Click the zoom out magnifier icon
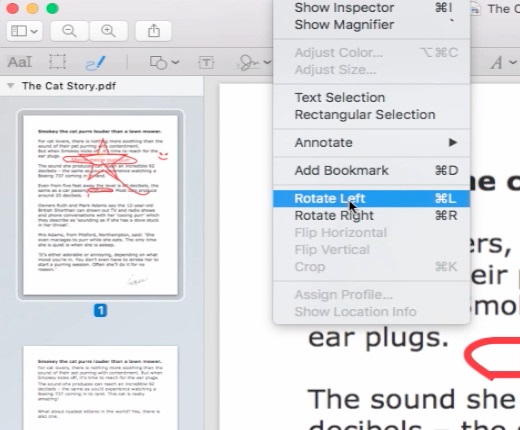This screenshot has height=430, width=520. [x=69, y=31]
